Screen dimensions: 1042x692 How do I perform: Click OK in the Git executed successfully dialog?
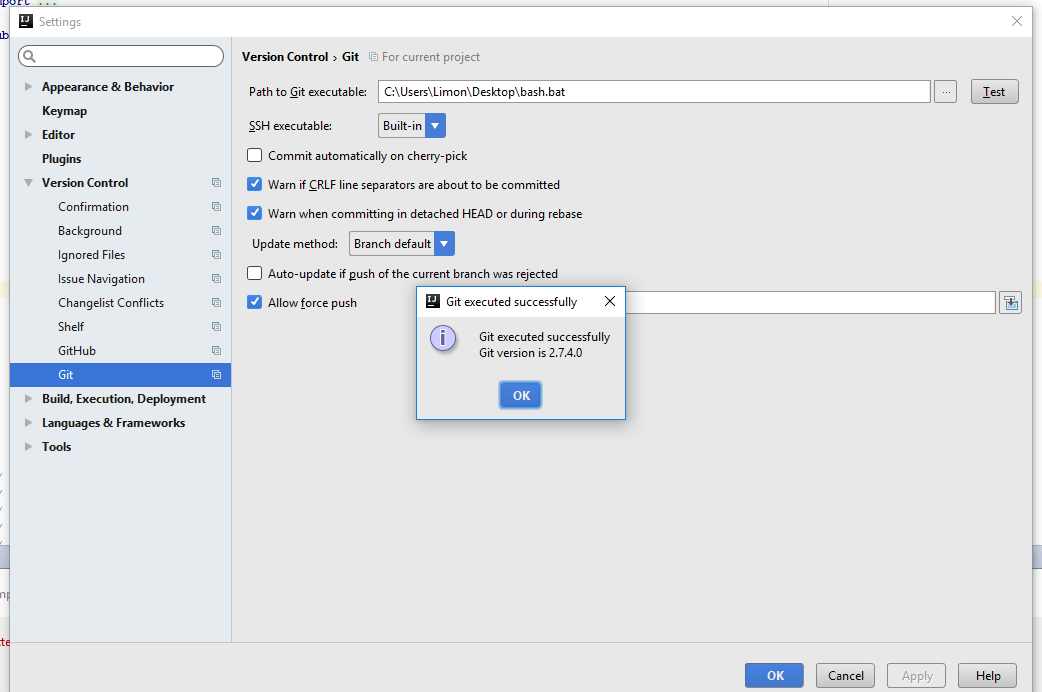click(520, 395)
